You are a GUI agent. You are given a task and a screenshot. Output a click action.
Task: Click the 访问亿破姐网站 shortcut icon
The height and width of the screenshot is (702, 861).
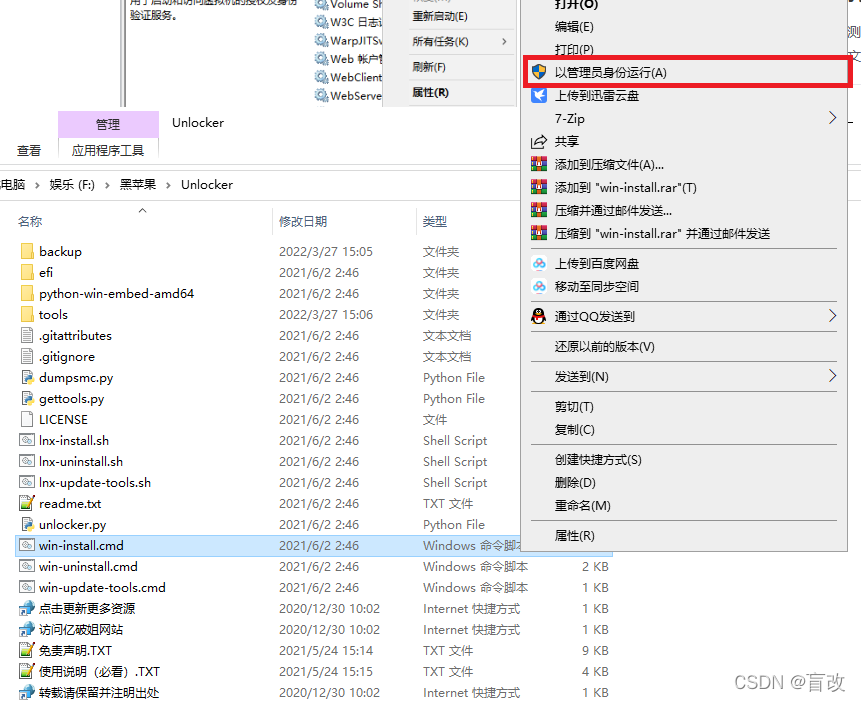26,629
